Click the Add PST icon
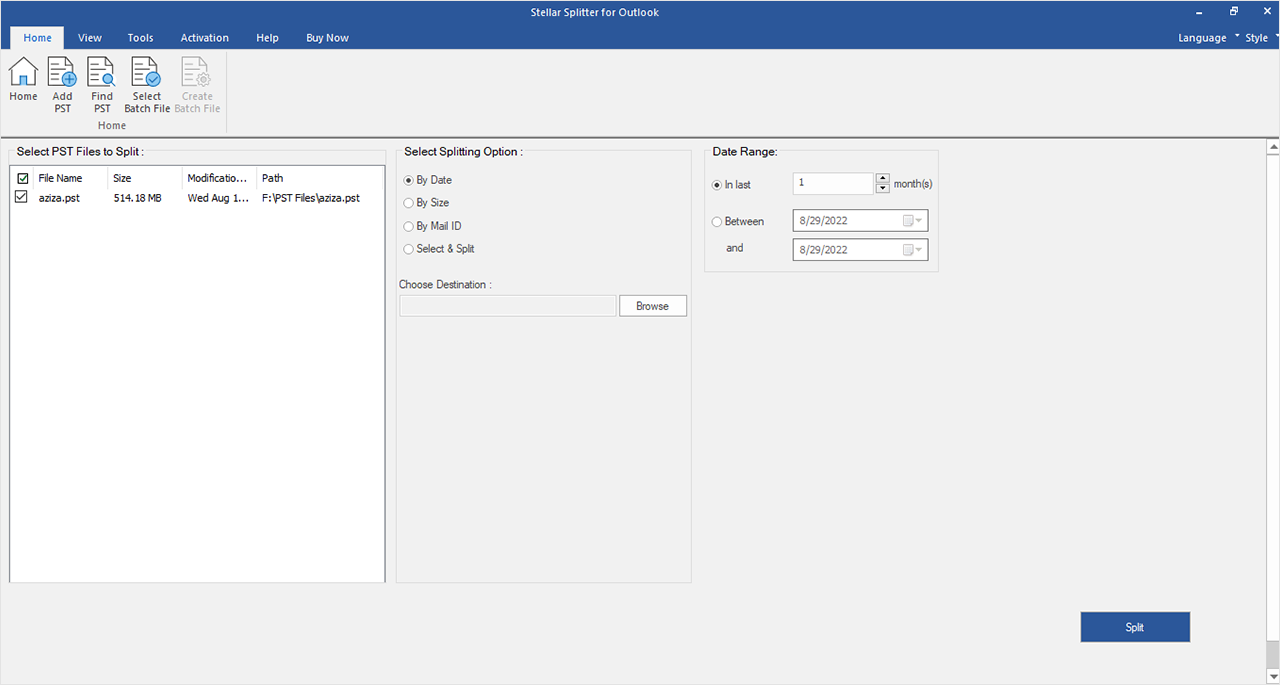Image resolution: width=1280 pixels, height=685 pixels. coord(63,85)
